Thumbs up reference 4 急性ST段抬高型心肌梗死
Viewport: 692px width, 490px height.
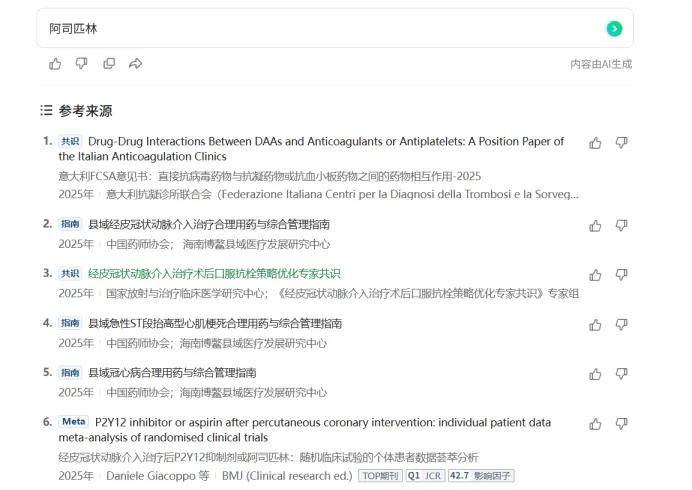(596, 325)
